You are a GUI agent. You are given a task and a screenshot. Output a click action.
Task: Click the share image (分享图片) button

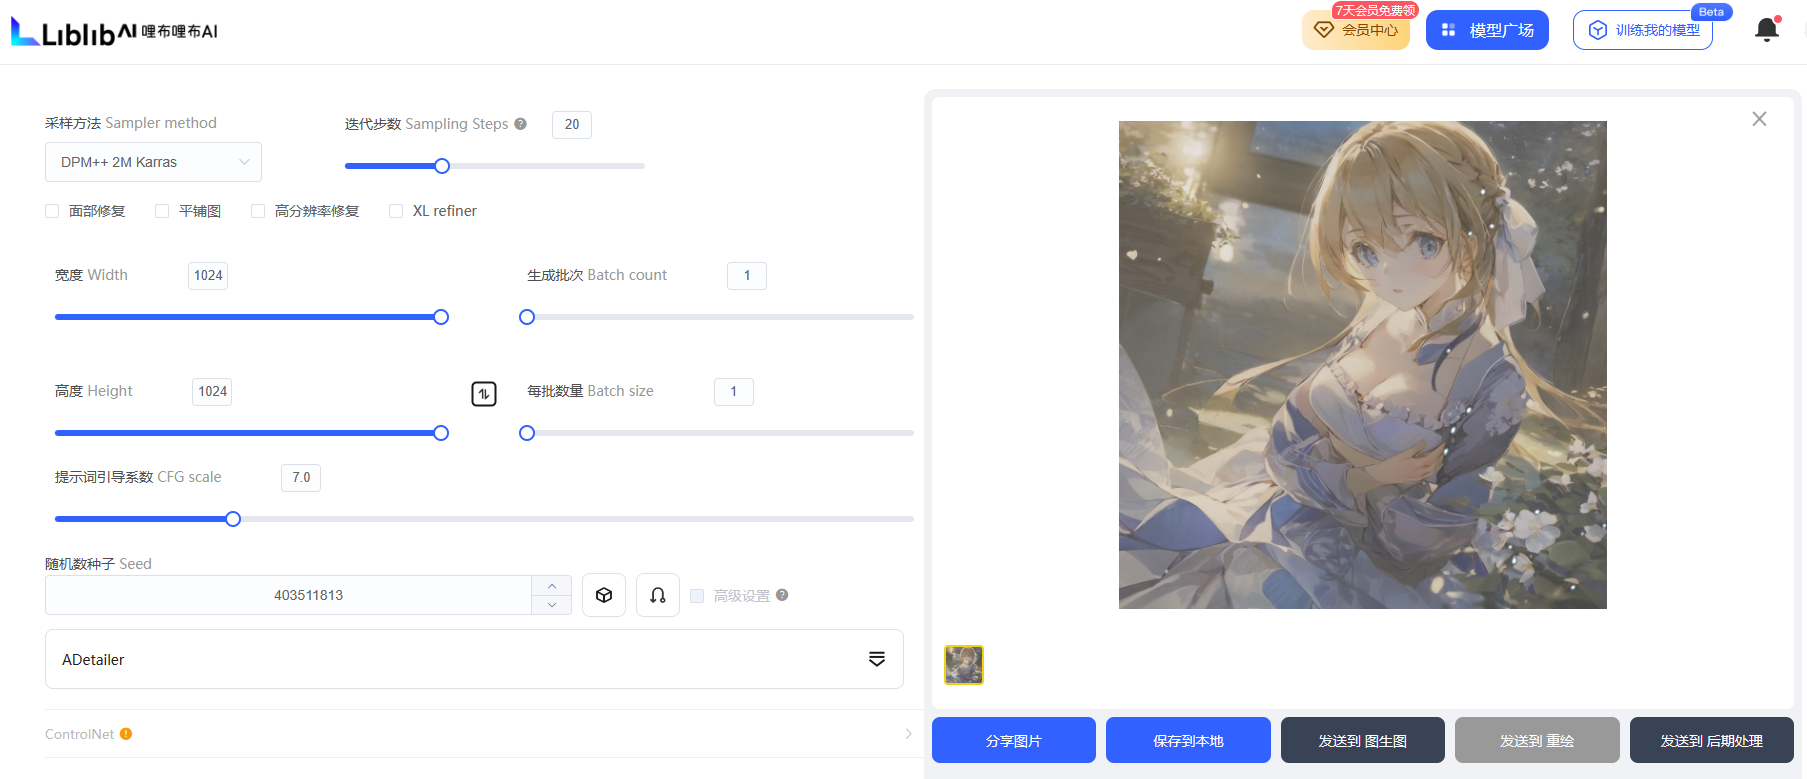pos(1014,740)
